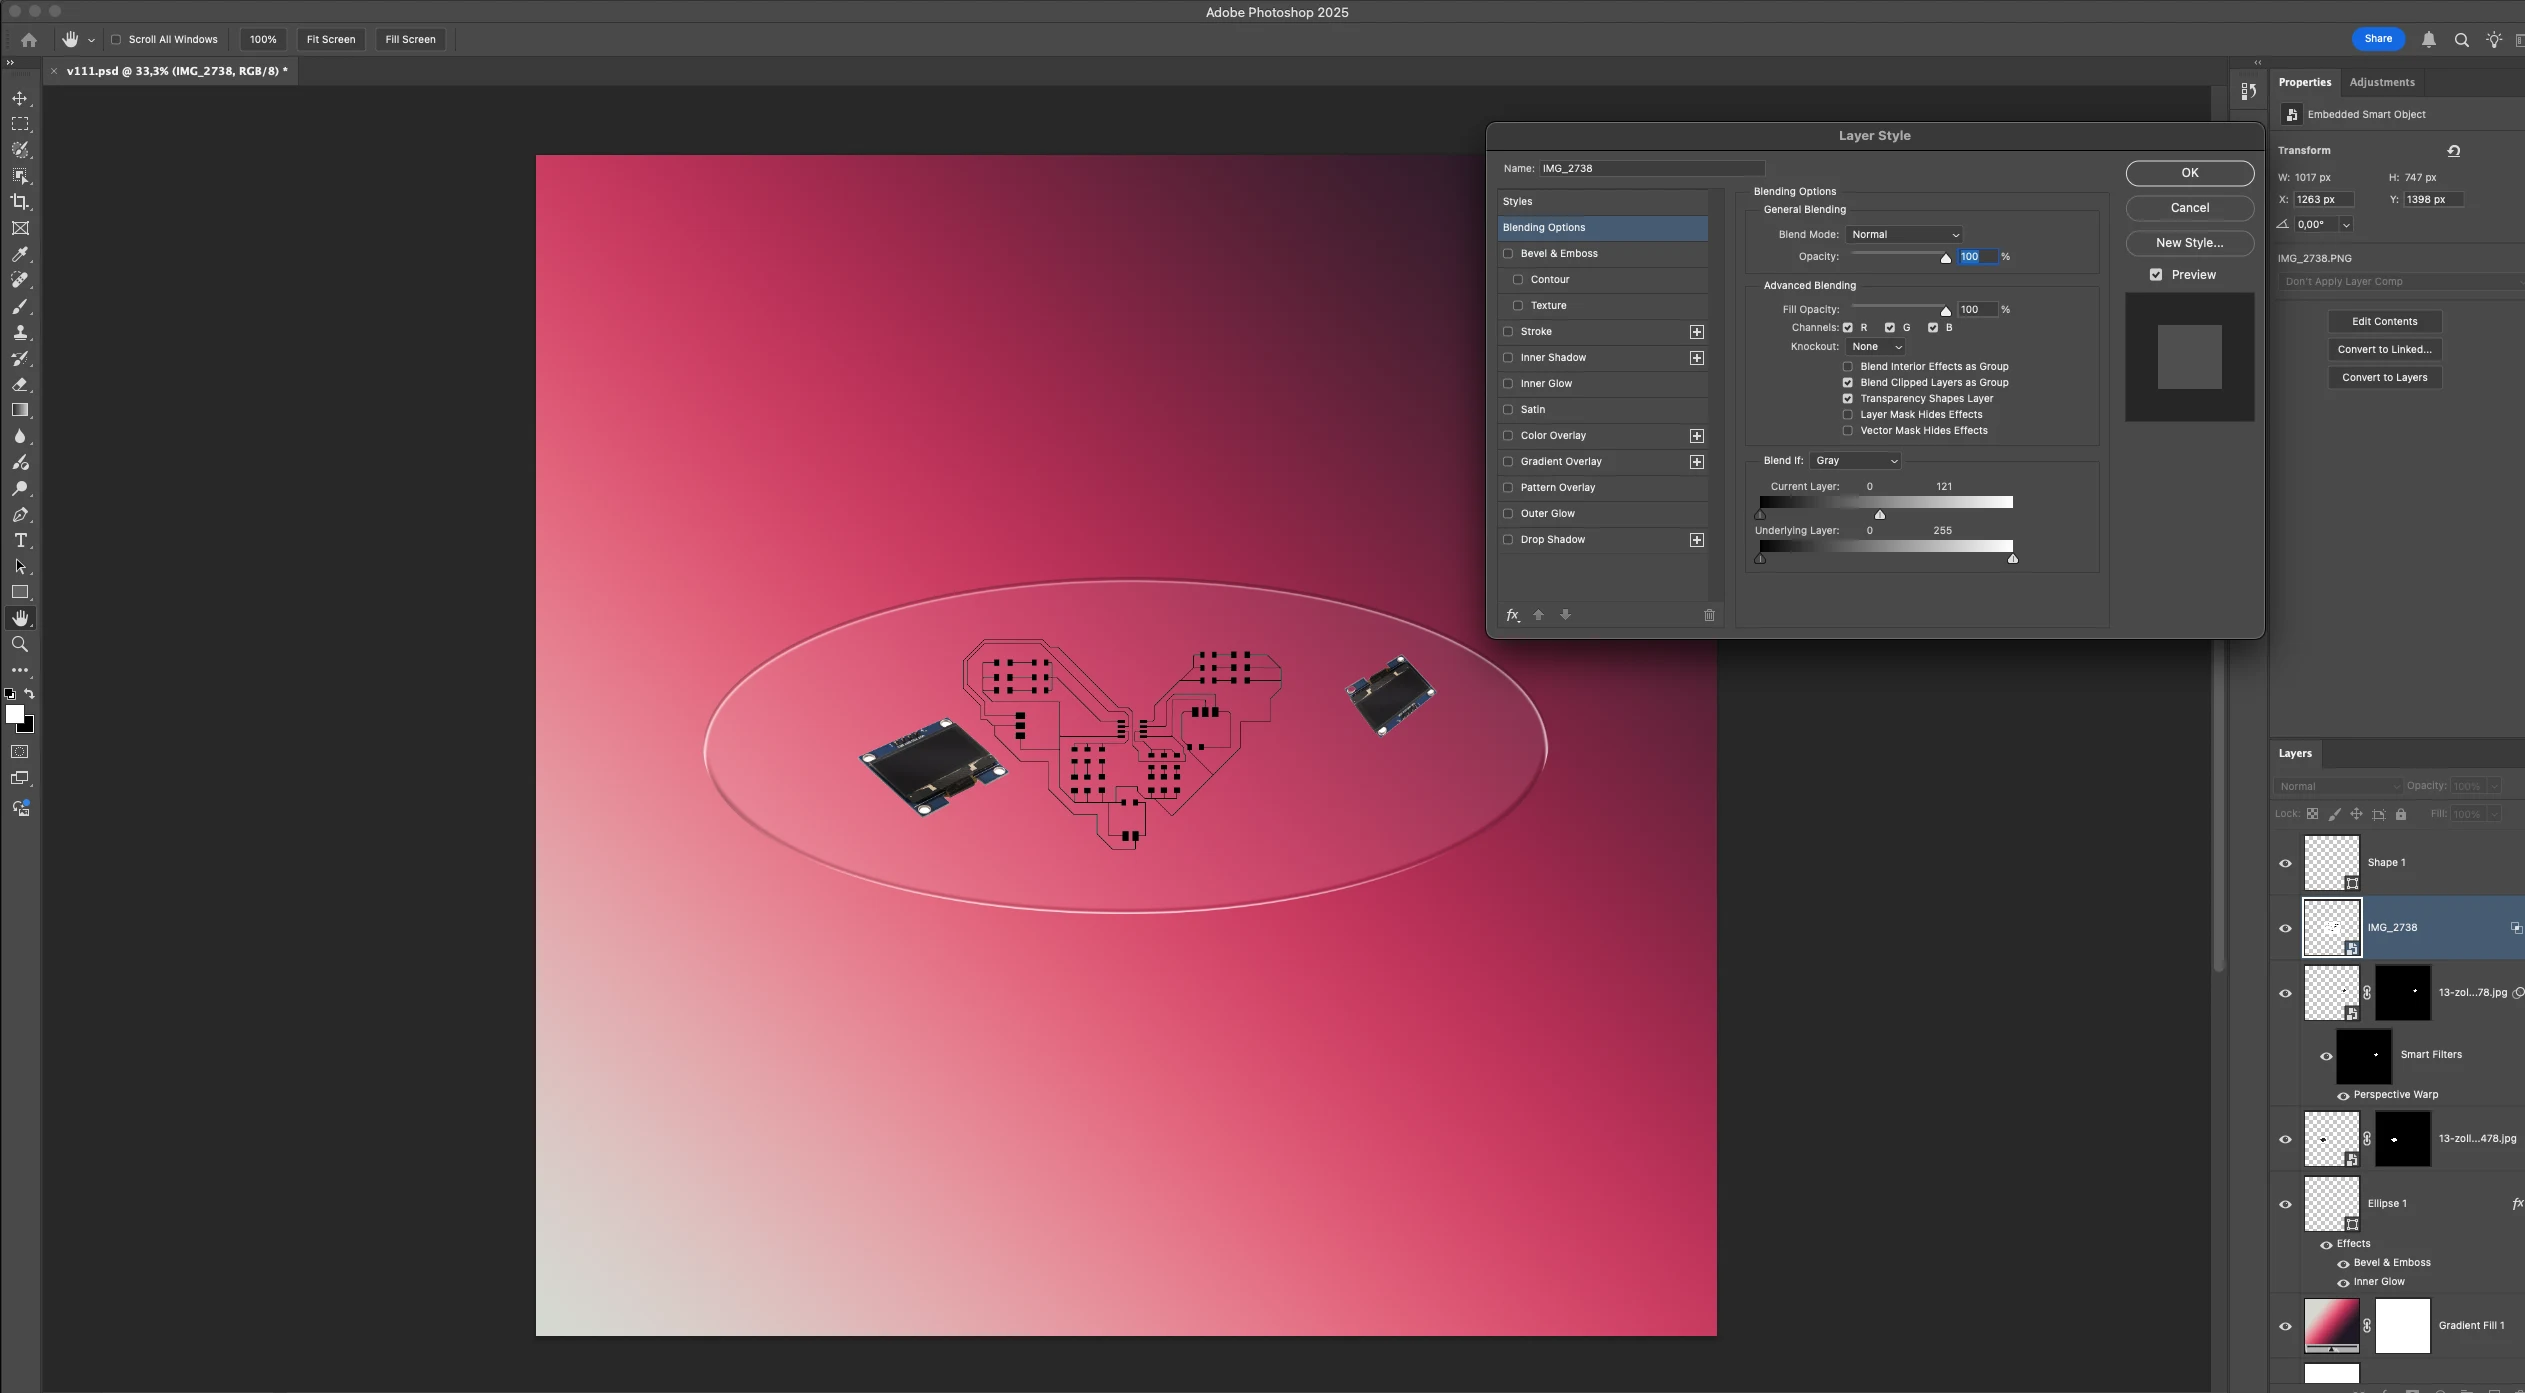Select the Crop tool
The image size is (2525, 1393).
(20, 202)
